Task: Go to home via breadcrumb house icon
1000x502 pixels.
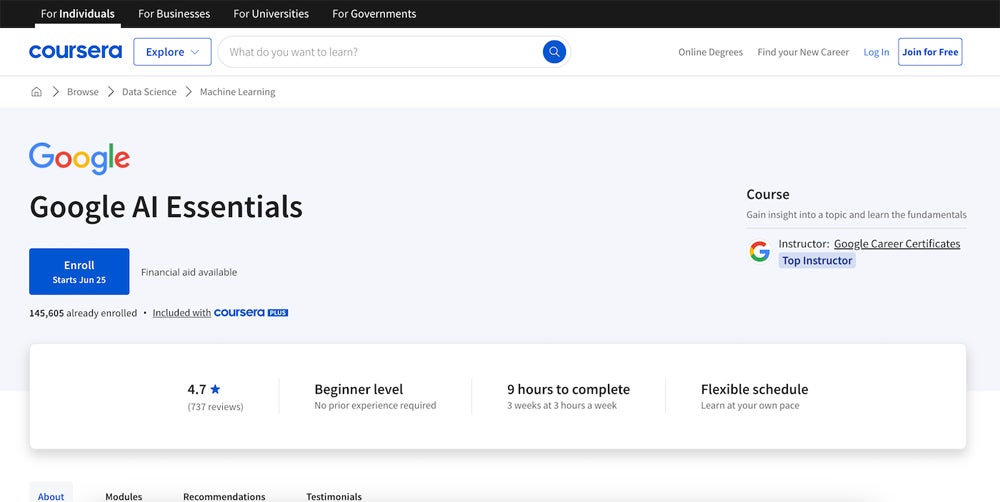Action: [x=36, y=92]
